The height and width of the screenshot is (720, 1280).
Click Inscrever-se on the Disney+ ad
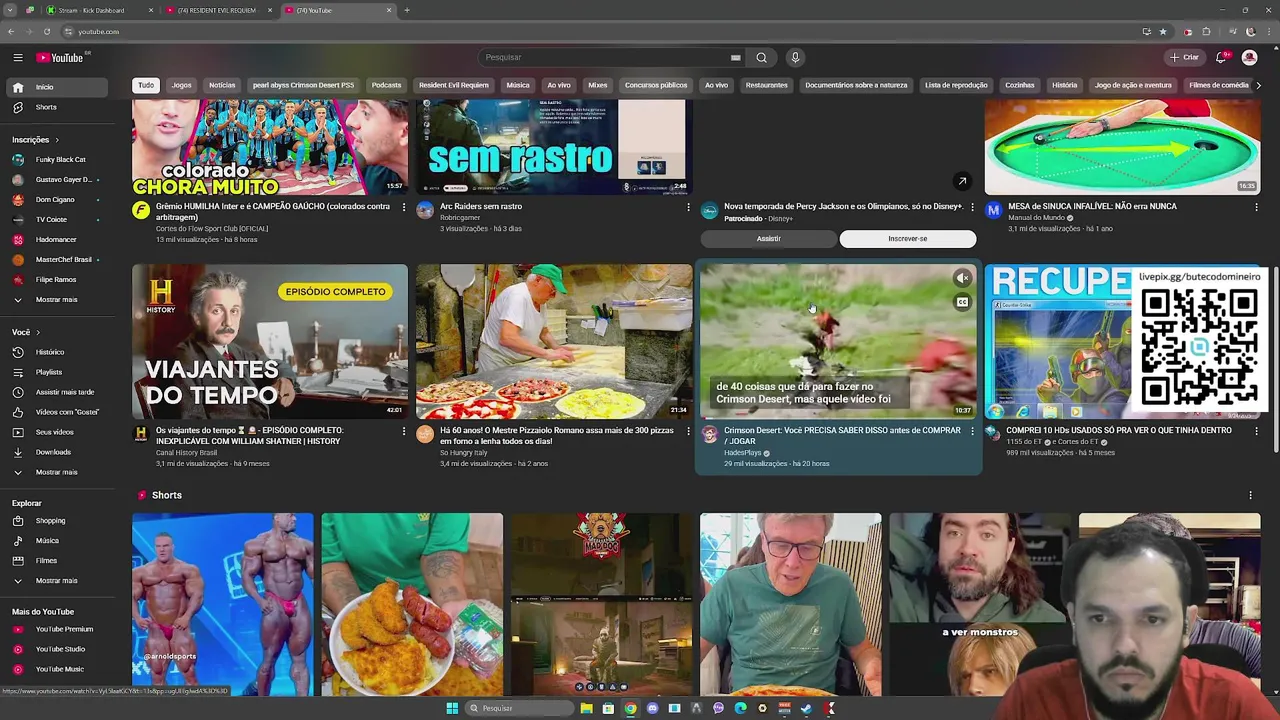click(908, 239)
